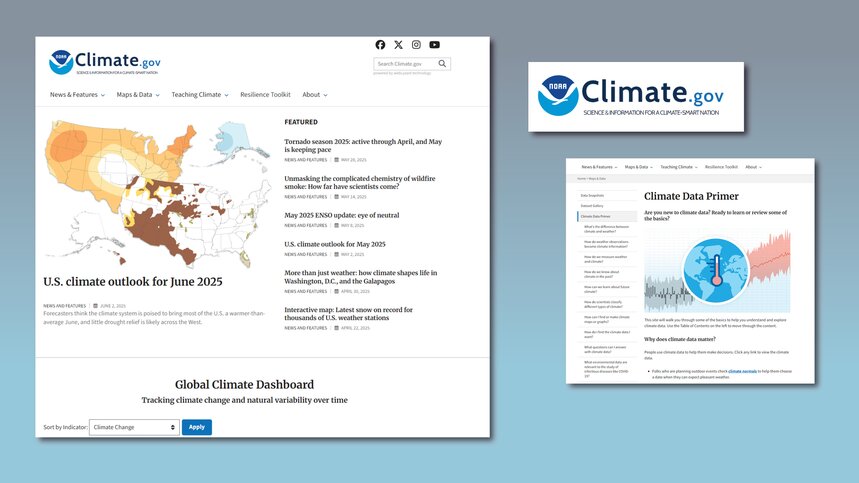Open the Sort by Indicator Climate Change dropdown
Screen dimensions: 859x483
click(x=134, y=427)
